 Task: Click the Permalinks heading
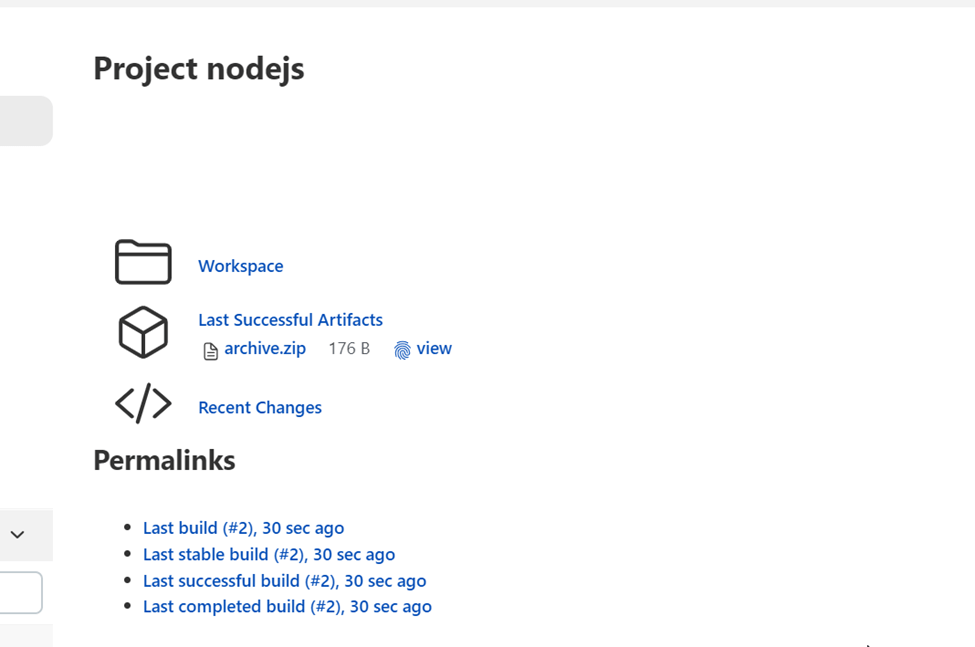(x=164, y=460)
